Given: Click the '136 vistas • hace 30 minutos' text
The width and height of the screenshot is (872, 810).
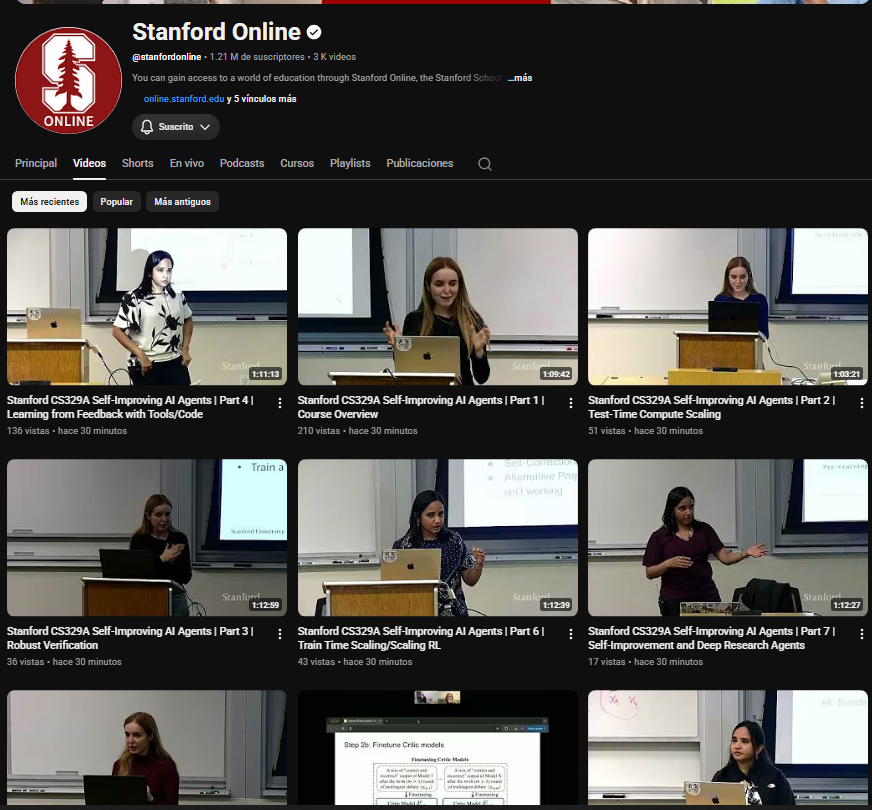Looking at the screenshot, I should (67, 431).
